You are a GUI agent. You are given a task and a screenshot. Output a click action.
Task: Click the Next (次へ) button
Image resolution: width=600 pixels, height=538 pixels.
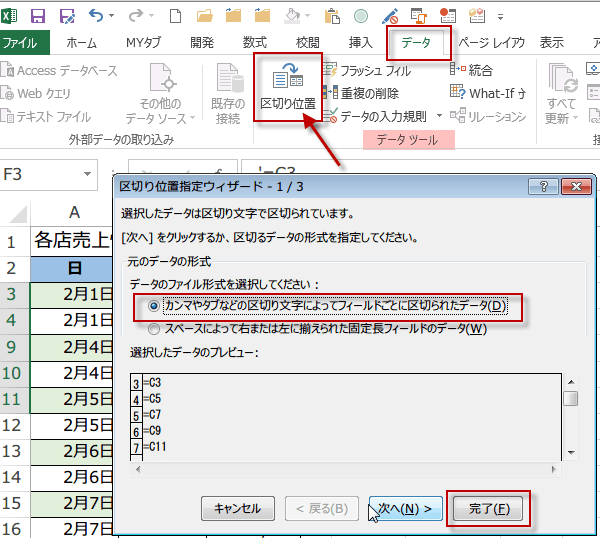[405, 509]
